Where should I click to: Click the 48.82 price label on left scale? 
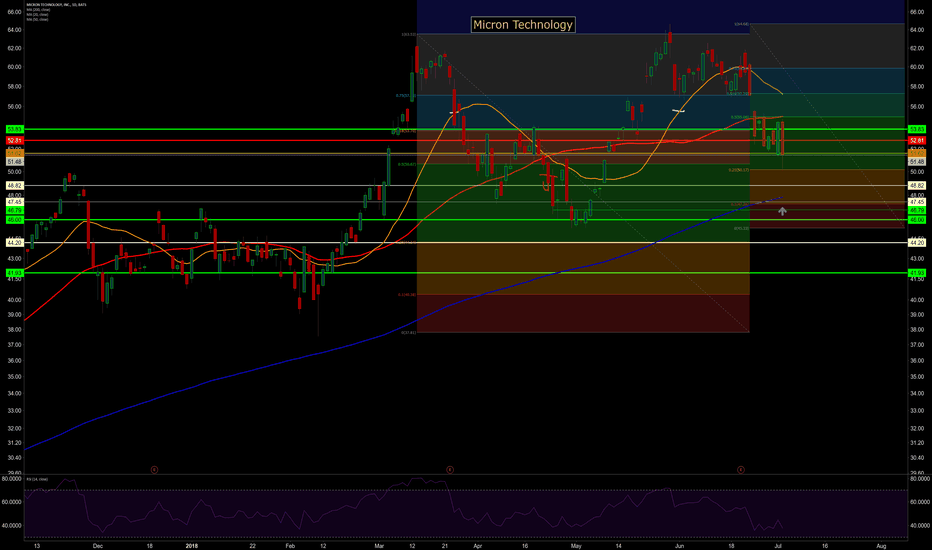coord(14,186)
